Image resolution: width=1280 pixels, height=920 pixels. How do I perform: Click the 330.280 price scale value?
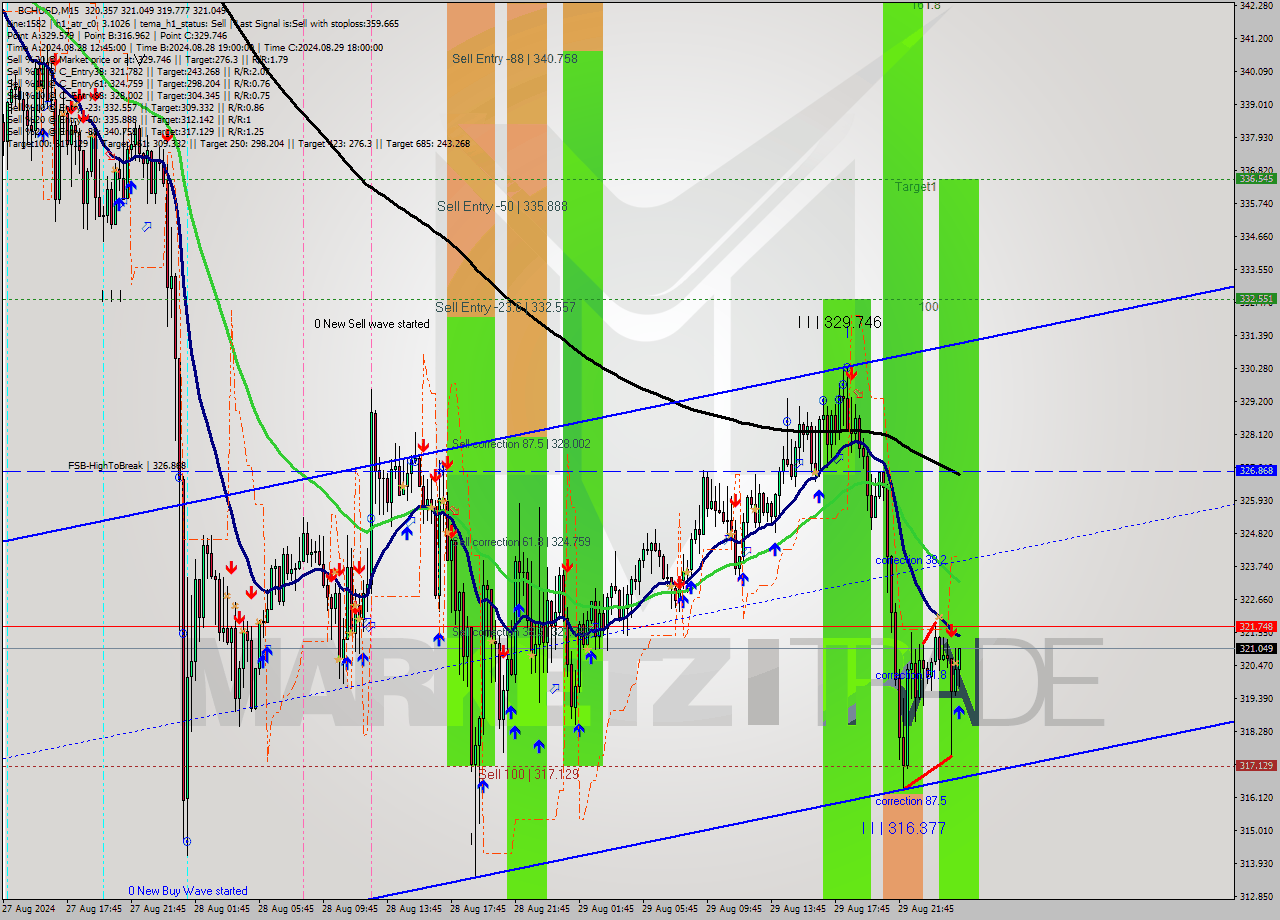pyautogui.click(x=1255, y=368)
